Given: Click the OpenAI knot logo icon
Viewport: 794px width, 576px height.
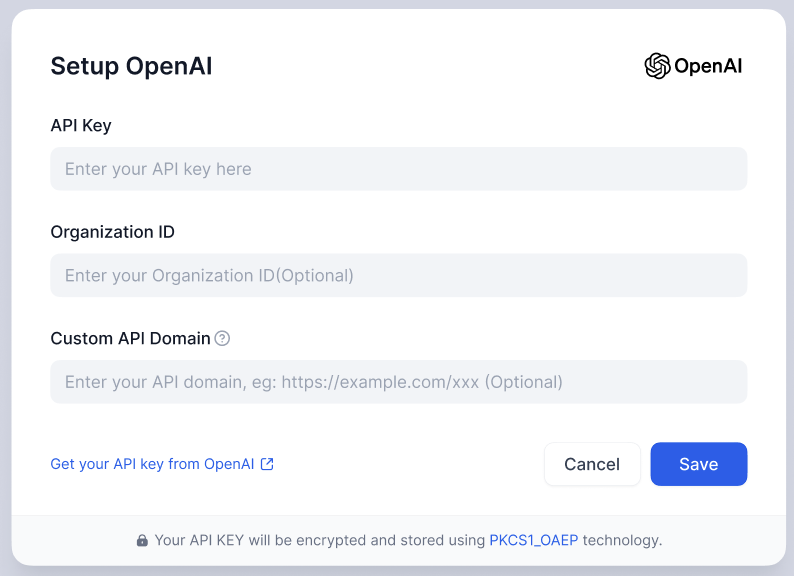Looking at the screenshot, I should 657,66.
